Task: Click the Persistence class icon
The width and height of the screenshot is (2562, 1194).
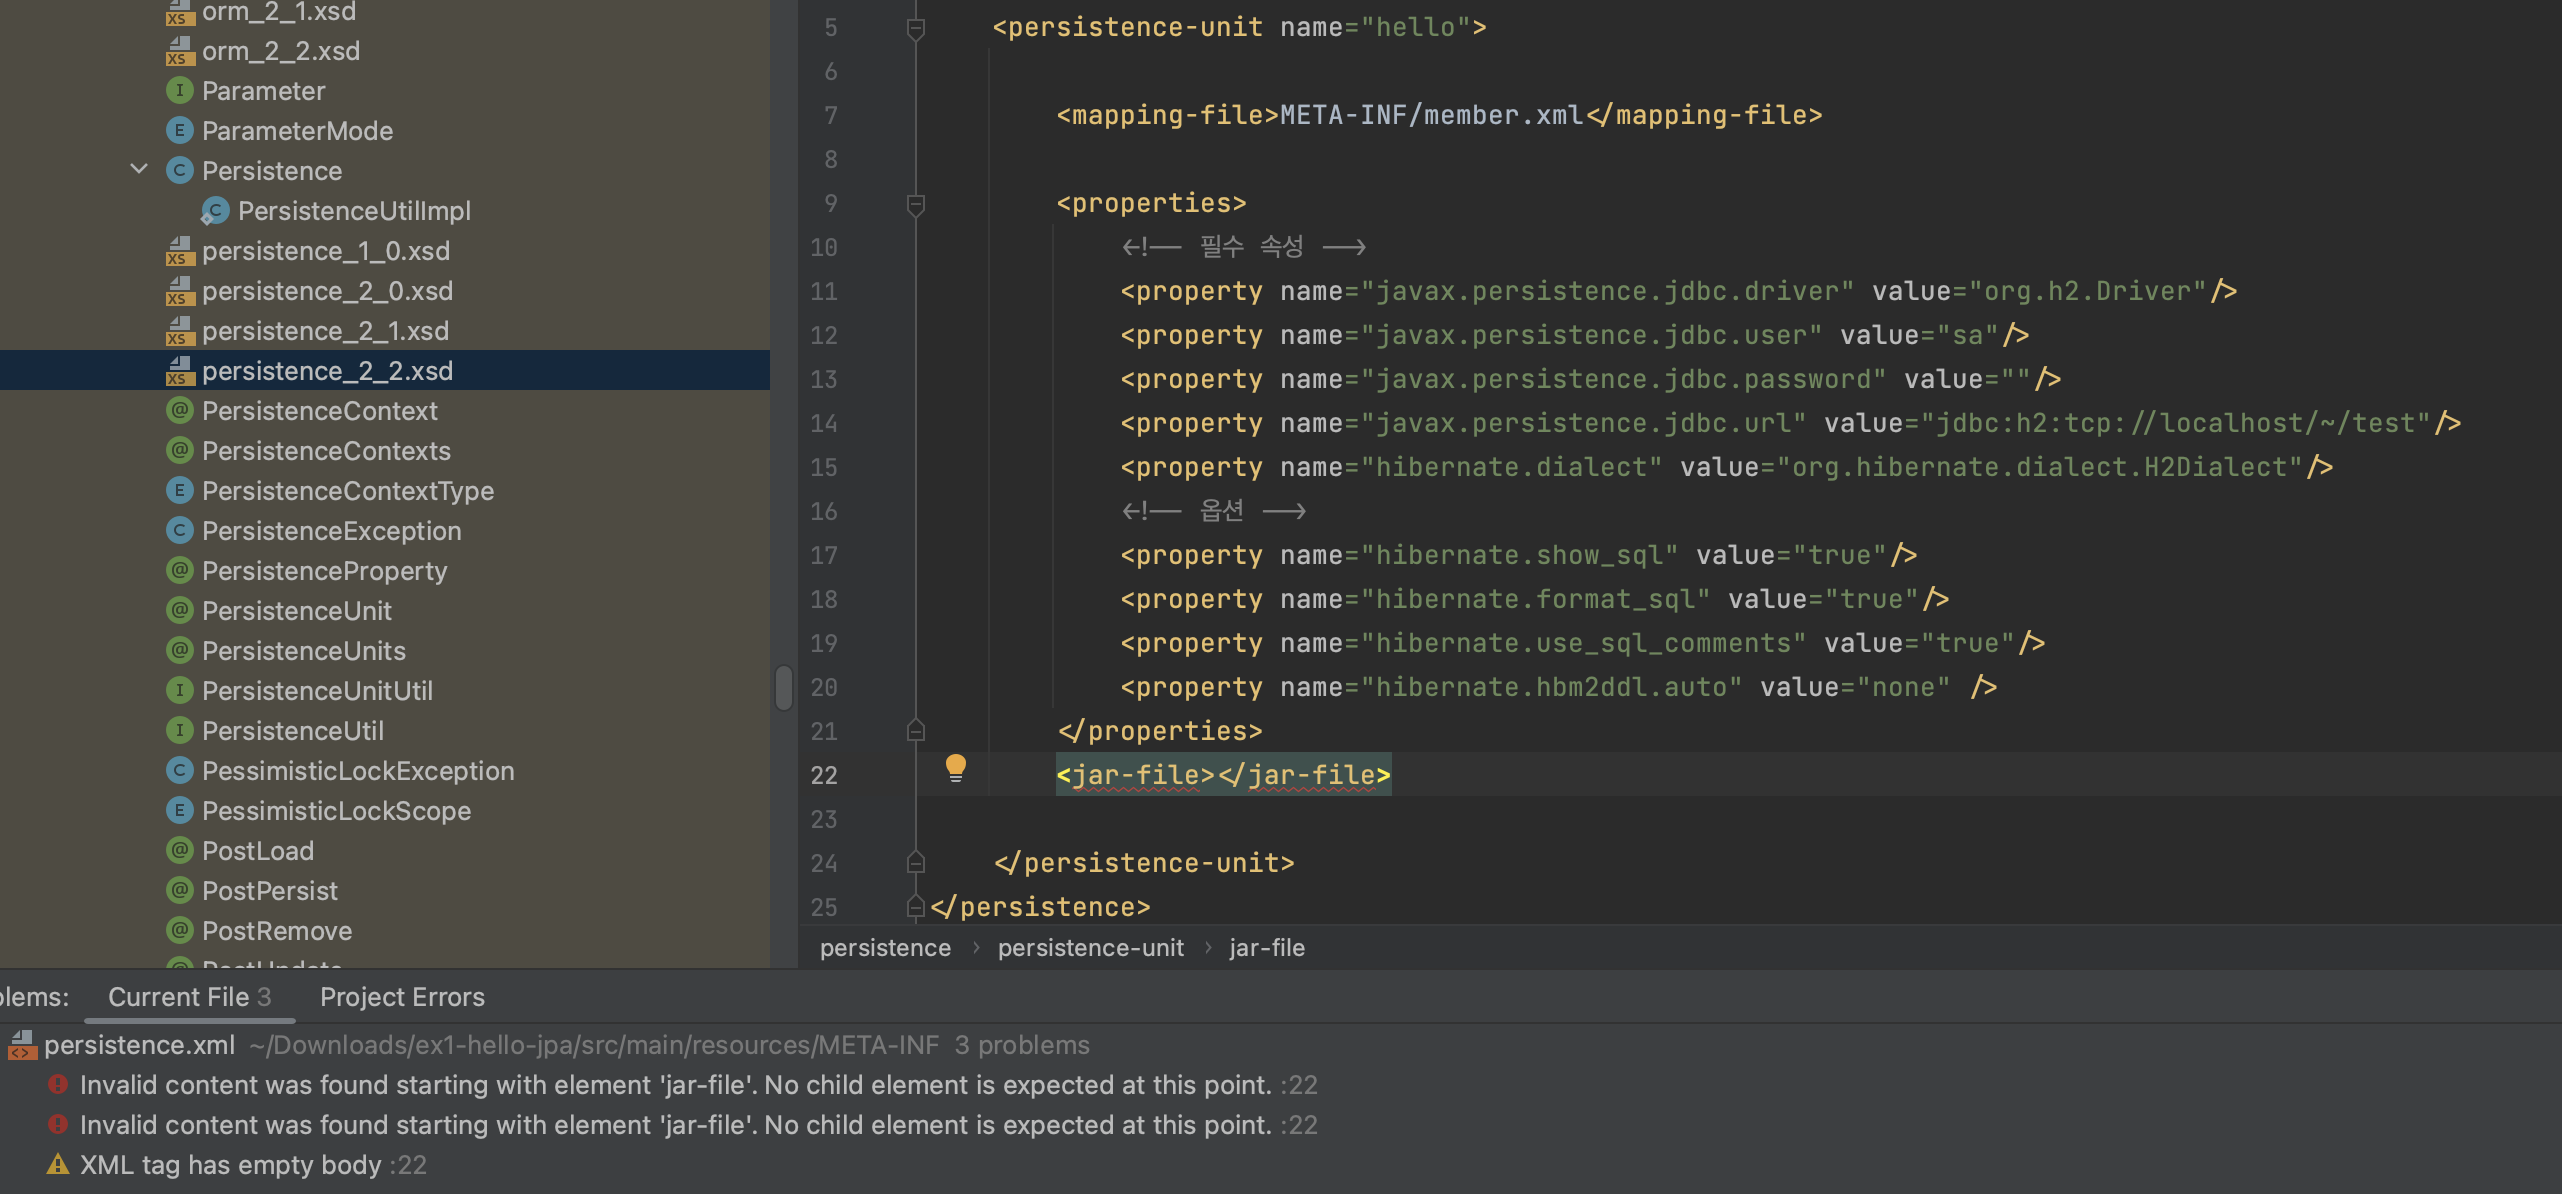Action: click(179, 170)
